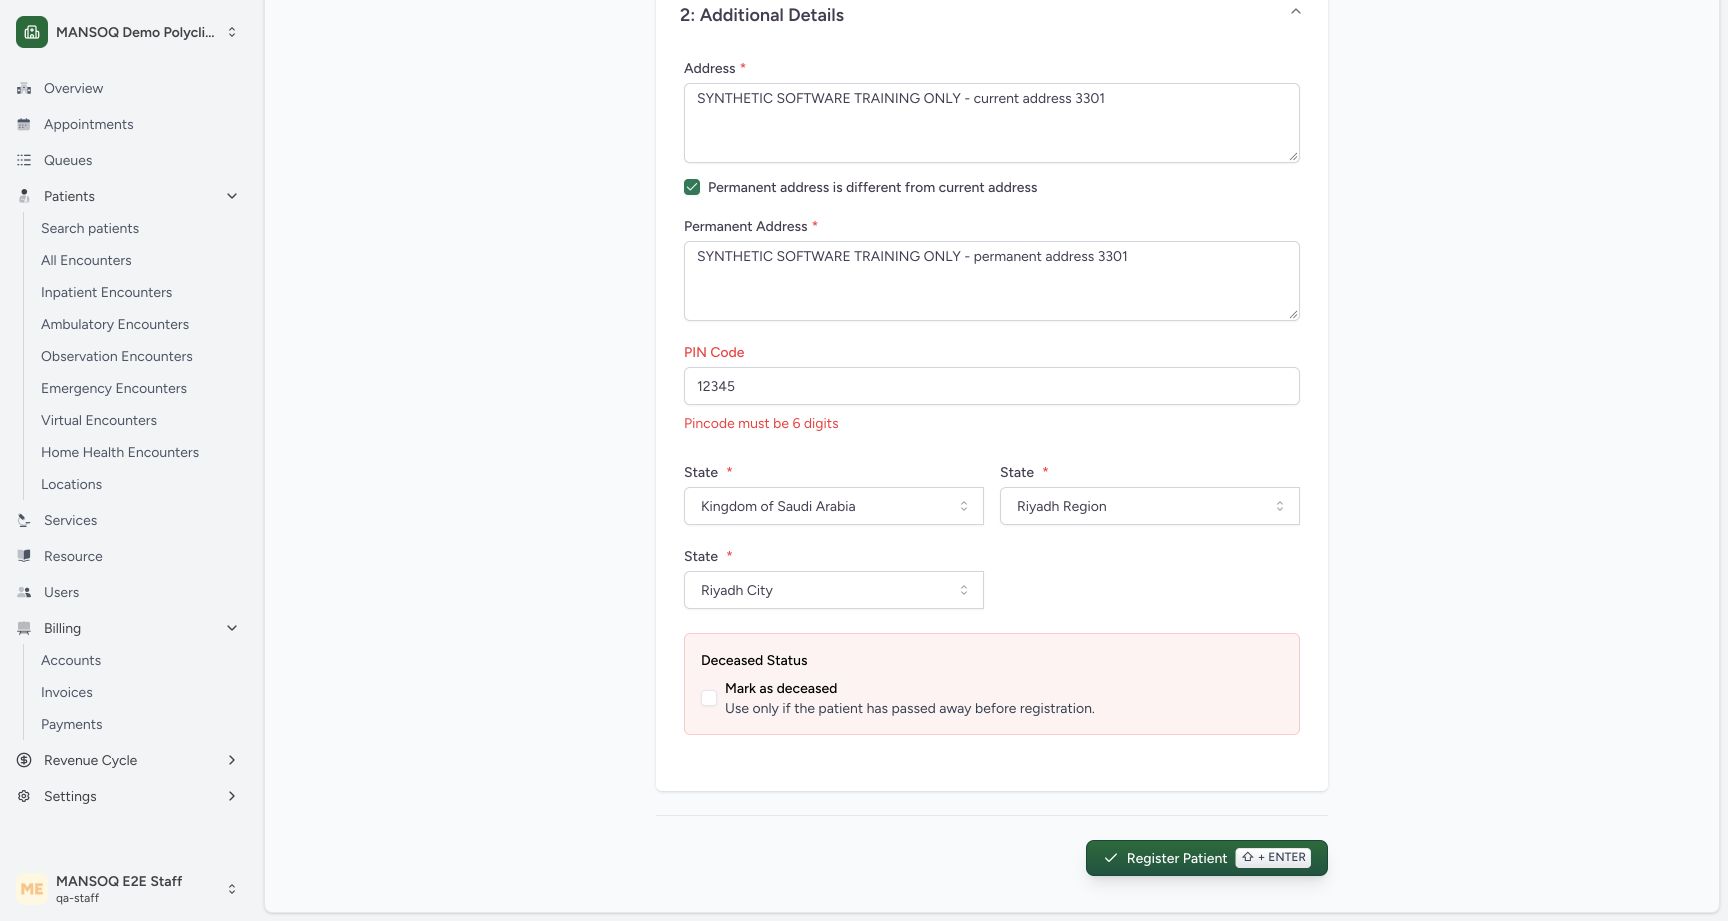Expand the Settings menu chevron
Viewport: 1728px width, 921px height.
click(x=232, y=796)
